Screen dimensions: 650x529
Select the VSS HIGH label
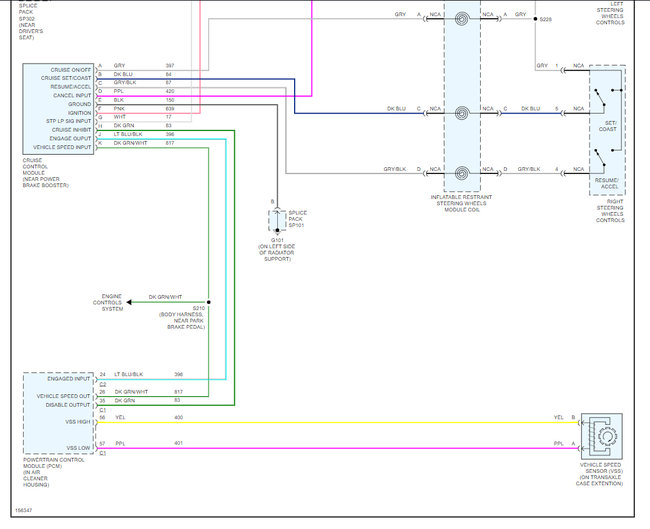coord(78,422)
